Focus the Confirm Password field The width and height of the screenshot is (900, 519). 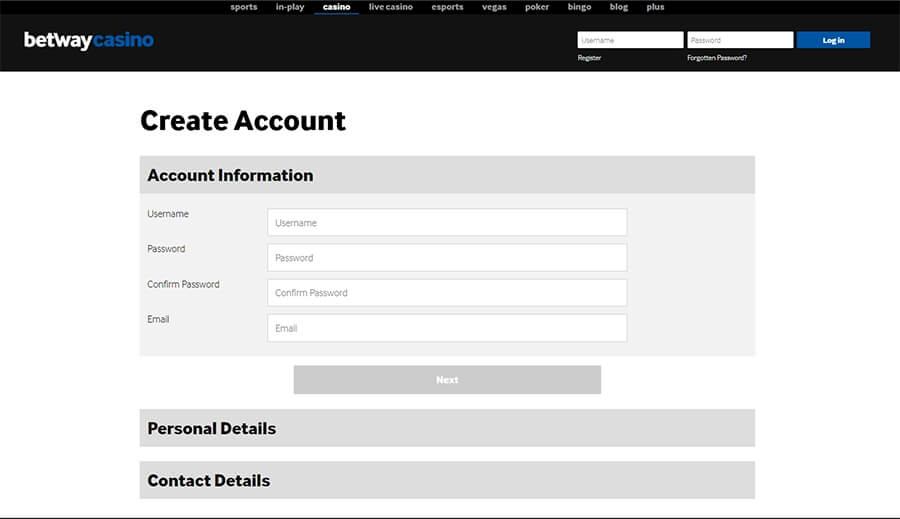click(447, 293)
